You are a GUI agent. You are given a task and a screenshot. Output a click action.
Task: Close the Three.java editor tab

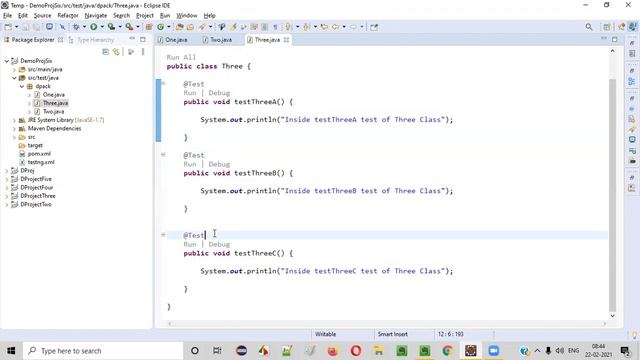pyautogui.click(x=286, y=40)
